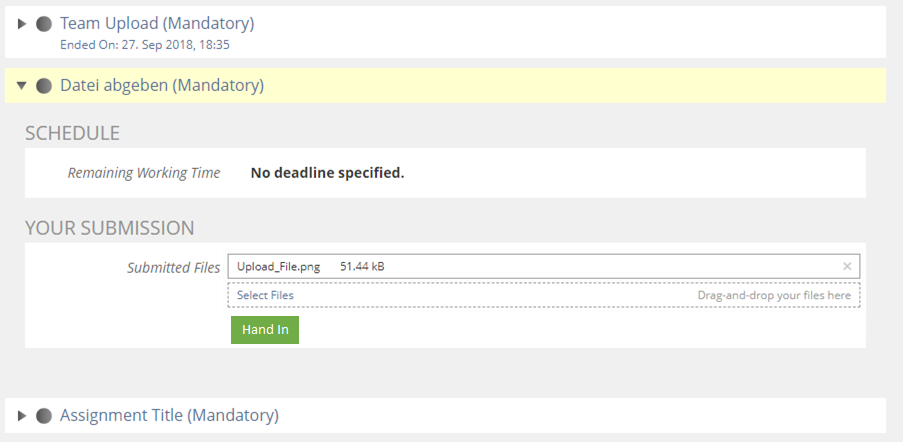Click the Remaining Working Time label

click(x=144, y=173)
